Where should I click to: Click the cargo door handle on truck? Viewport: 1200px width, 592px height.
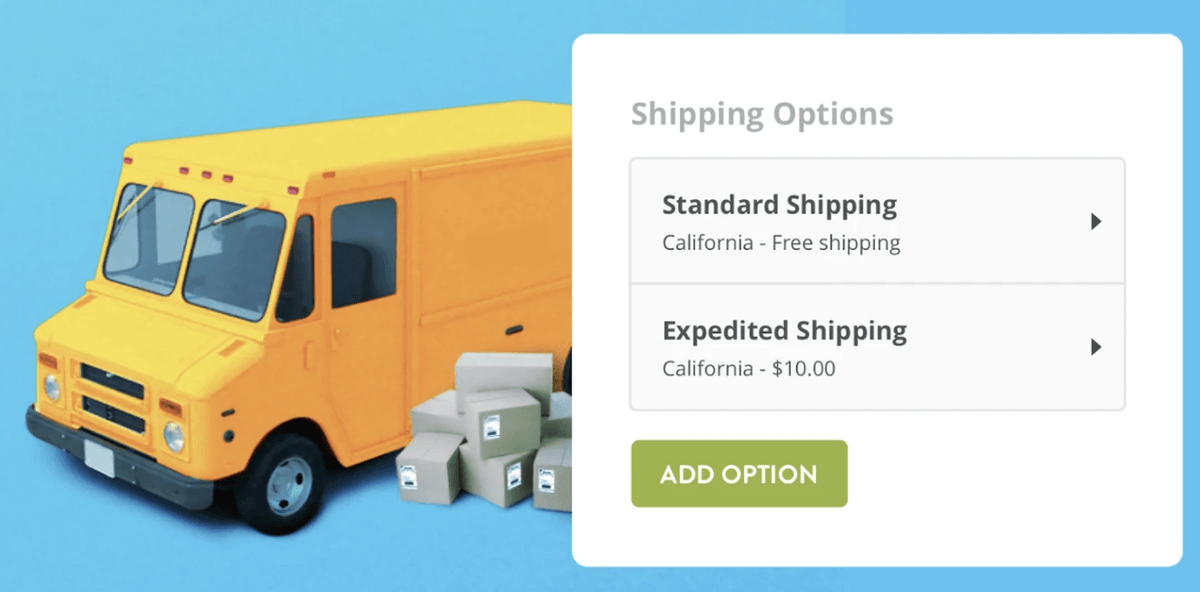pyautogui.click(x=513, y=330)
